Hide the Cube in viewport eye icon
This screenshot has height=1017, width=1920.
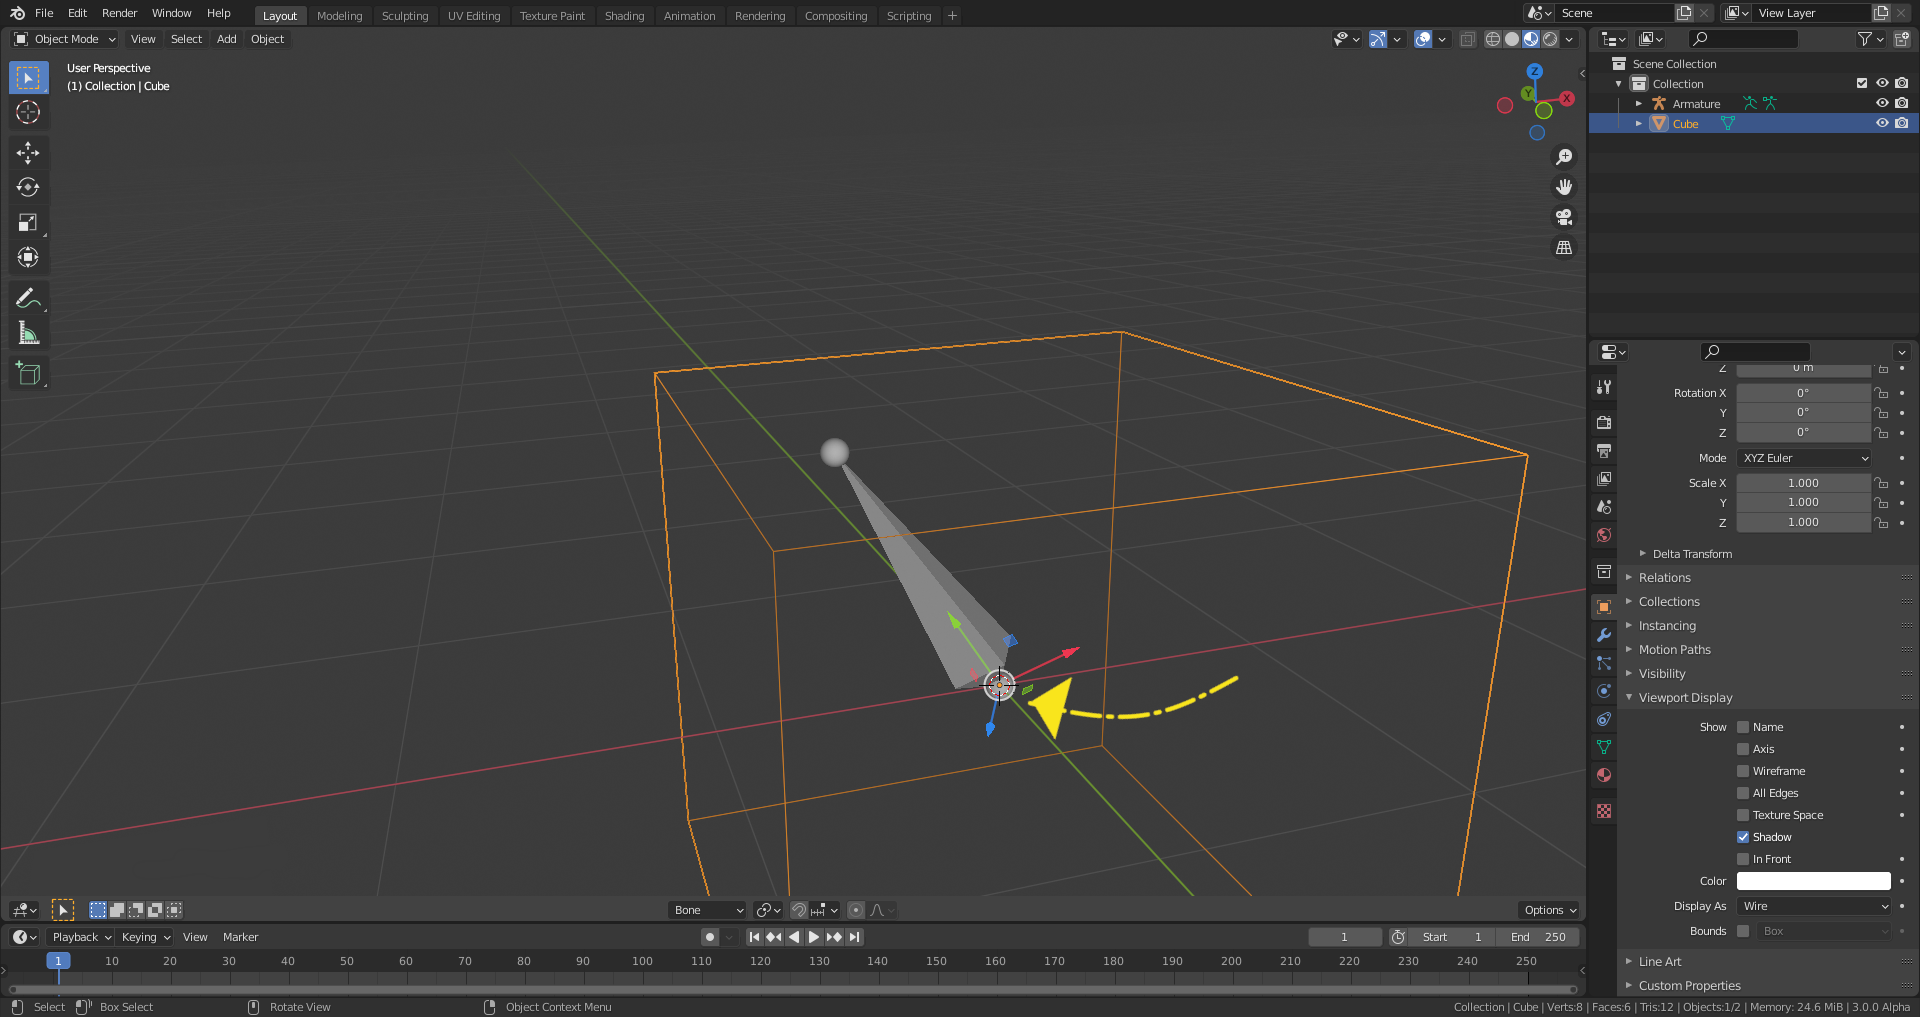[1882, 123]
